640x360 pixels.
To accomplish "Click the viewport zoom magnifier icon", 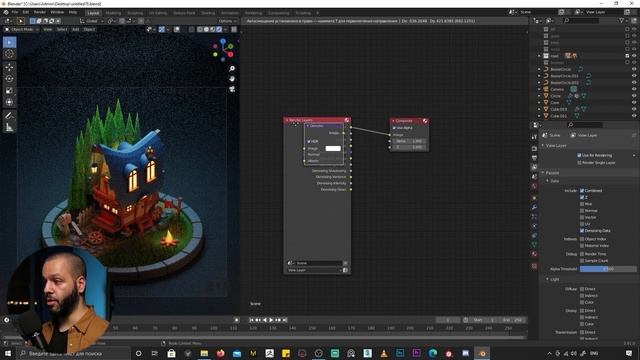I will pos(232,69).
